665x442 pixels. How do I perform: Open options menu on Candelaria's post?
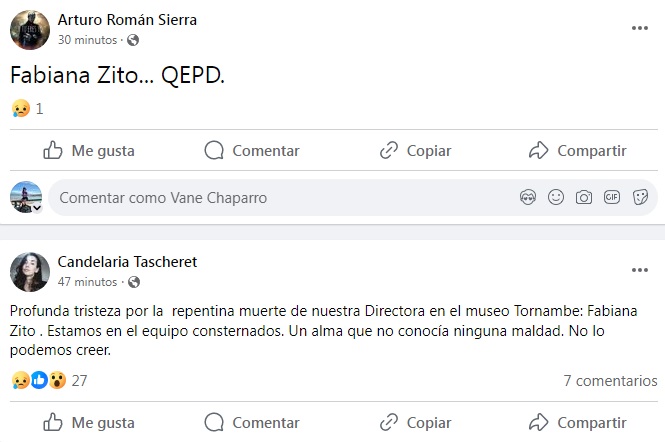[640, 270]
